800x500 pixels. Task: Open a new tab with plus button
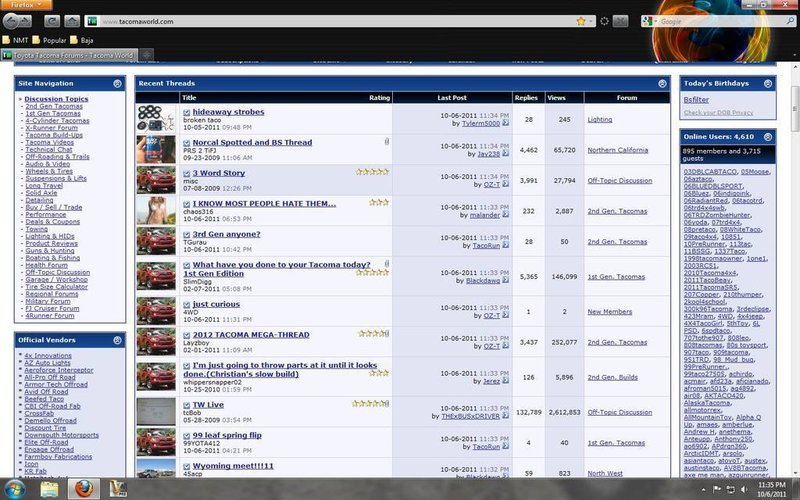tap(146, 55)
